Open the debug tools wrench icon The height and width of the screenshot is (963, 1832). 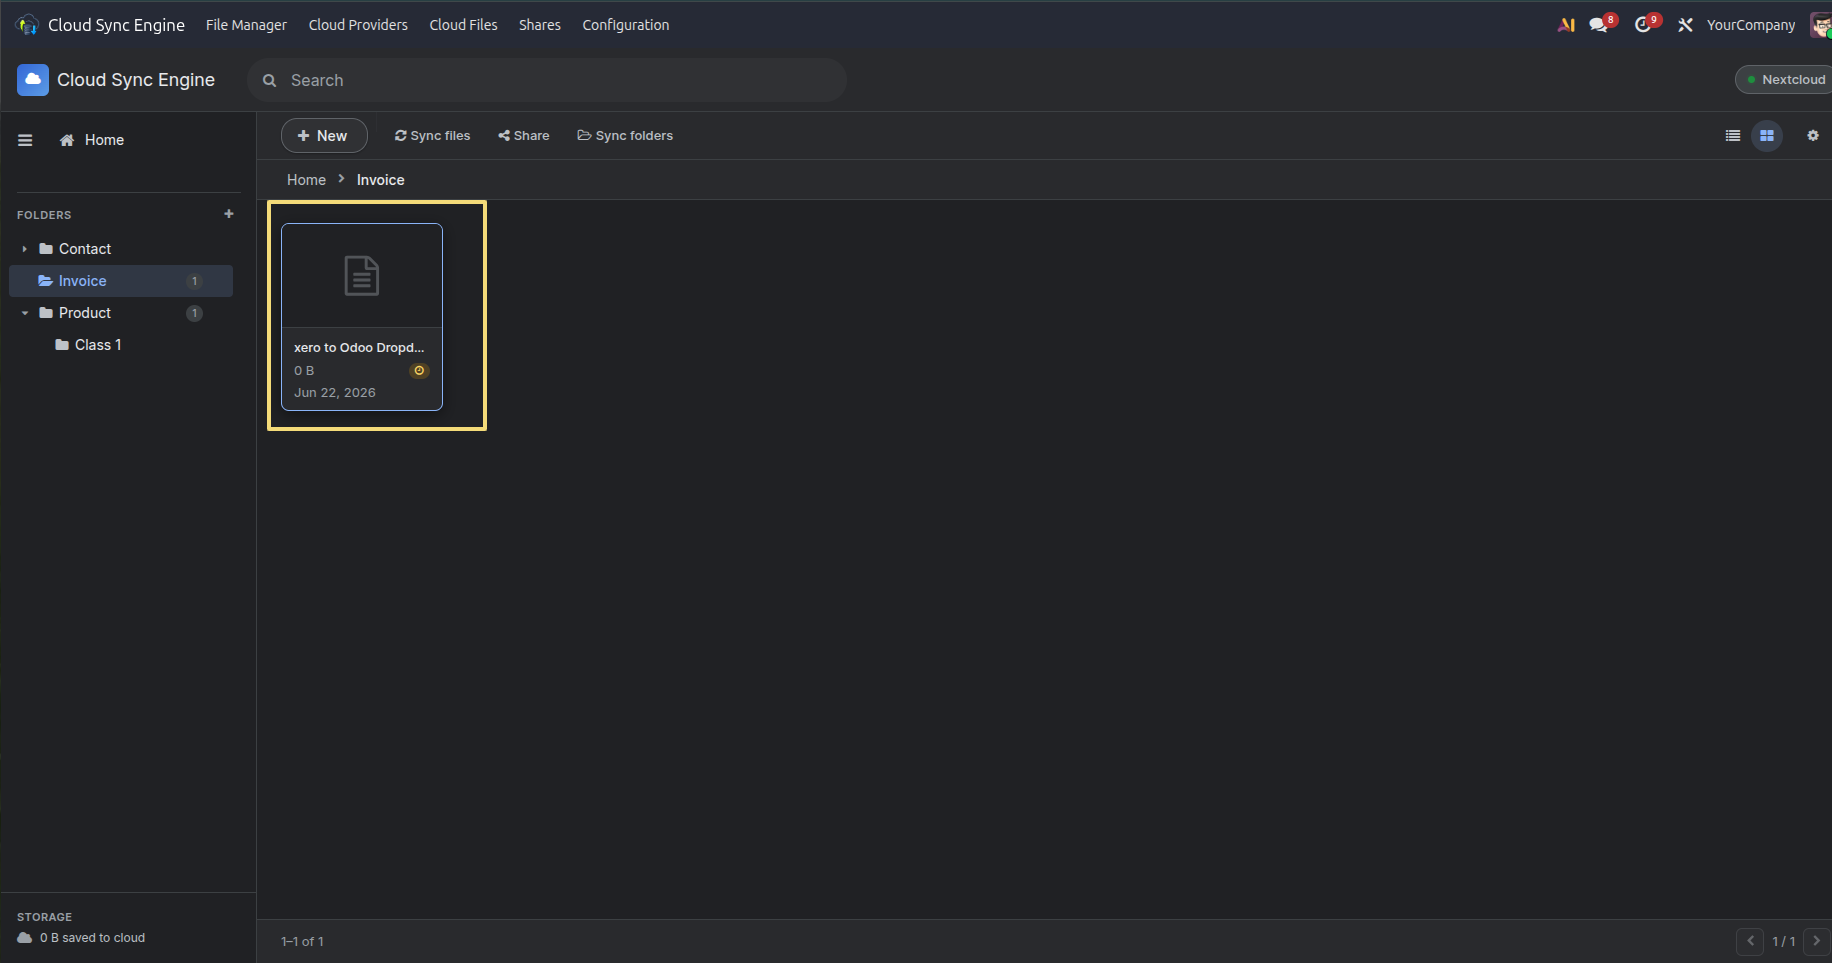point(1685,25)
